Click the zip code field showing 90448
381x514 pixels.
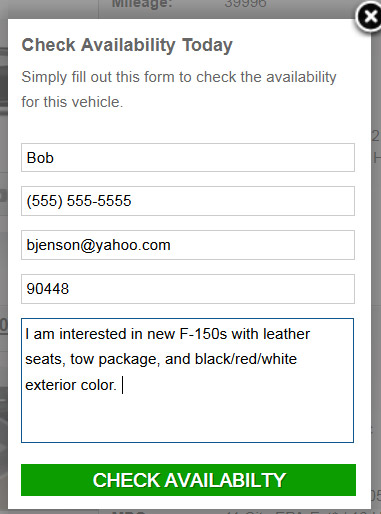point(188,289)
